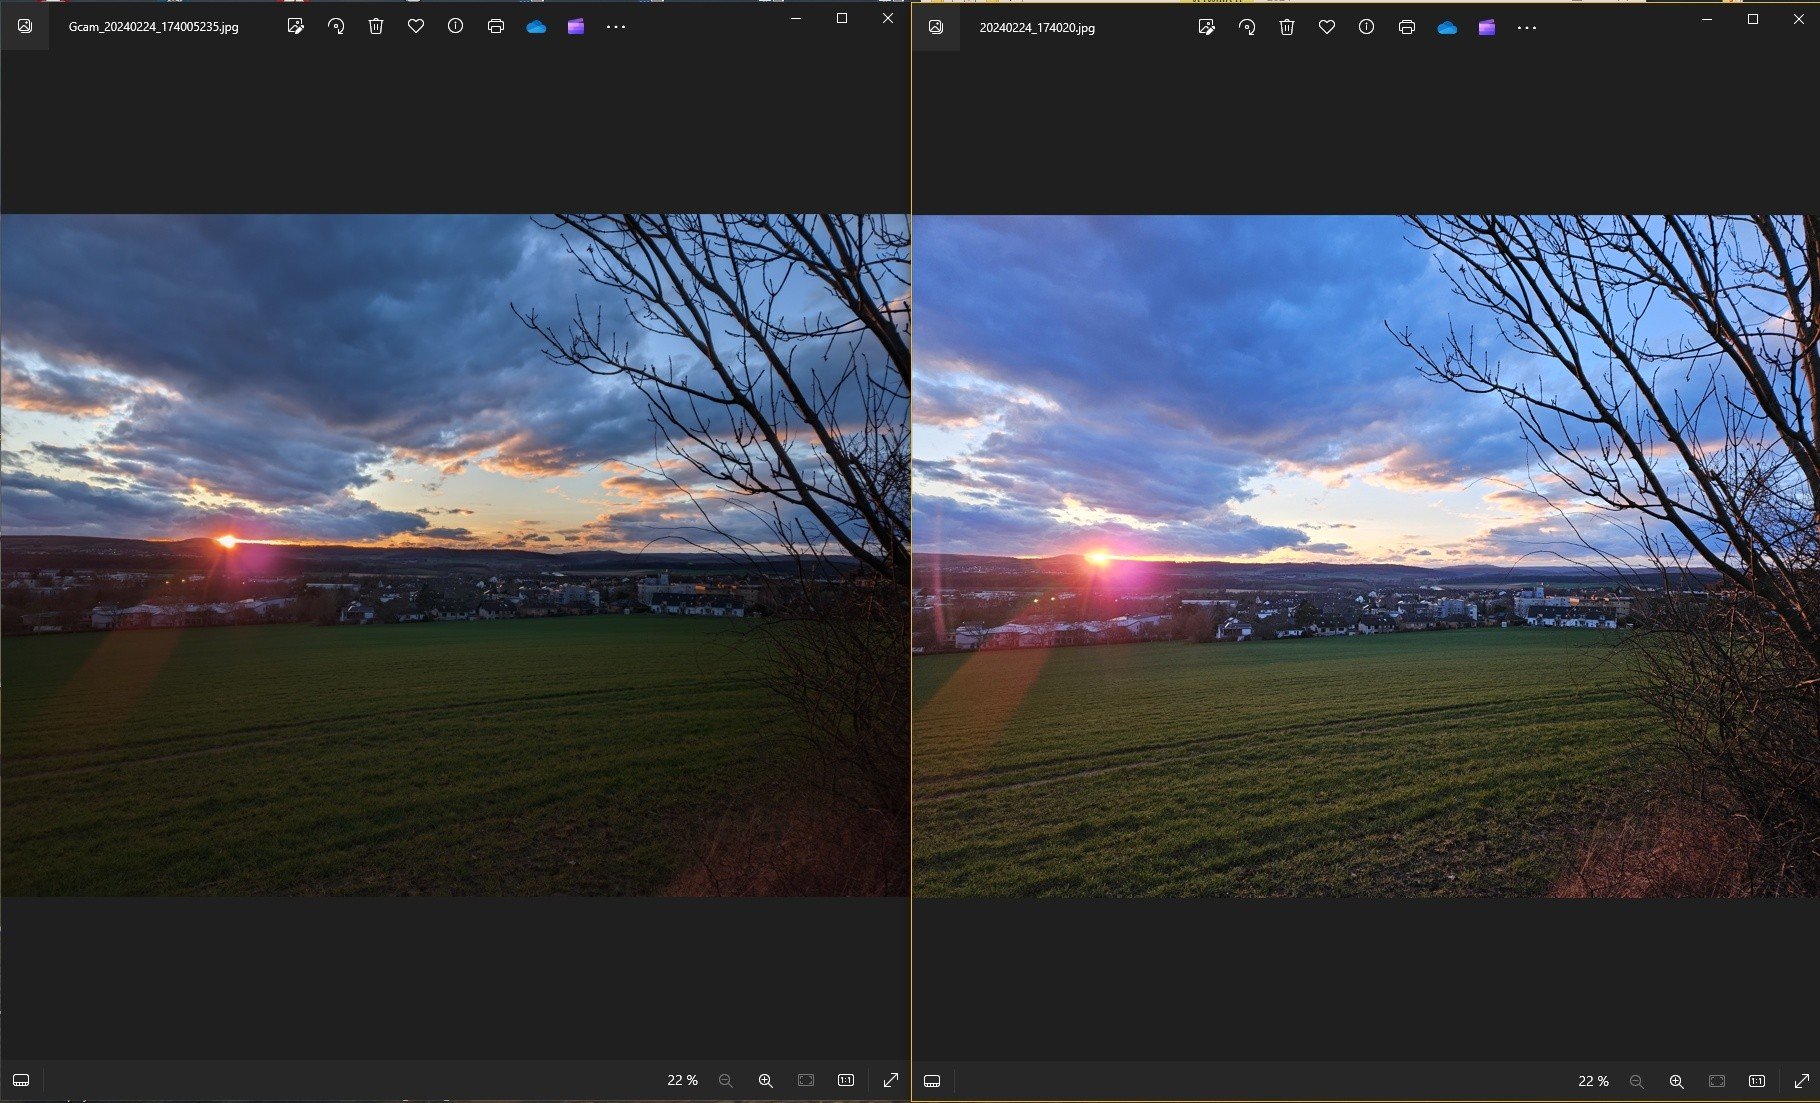
Task: Print the 20240224_174020.jpg photo
Action: (x=1406, y=28)
